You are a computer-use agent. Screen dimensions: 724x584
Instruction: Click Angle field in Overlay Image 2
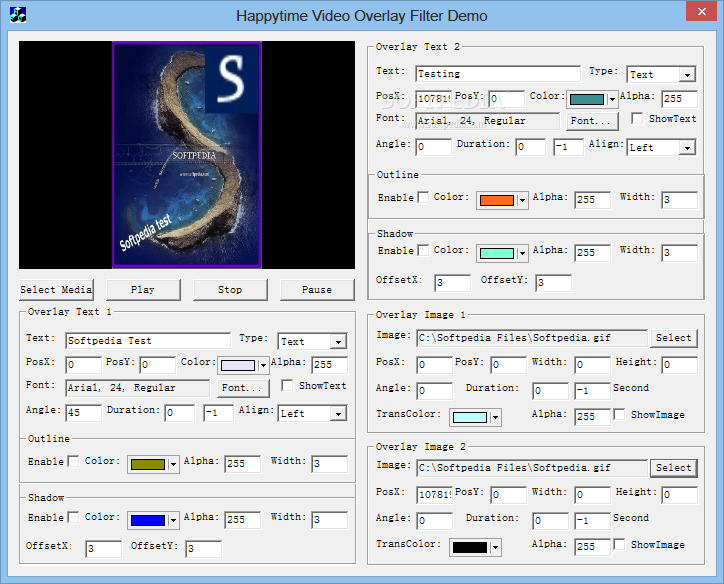pos(434,521)
